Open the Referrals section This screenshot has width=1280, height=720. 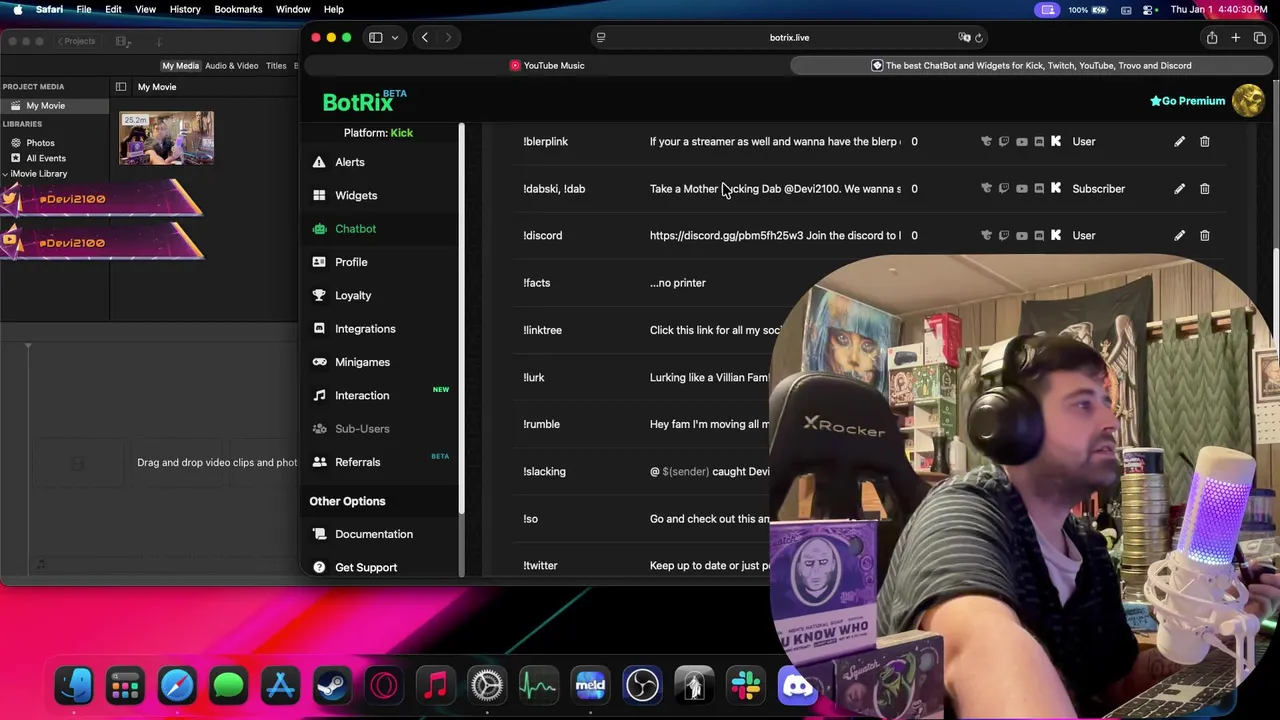pyautogui.click(x=357, y=462)
